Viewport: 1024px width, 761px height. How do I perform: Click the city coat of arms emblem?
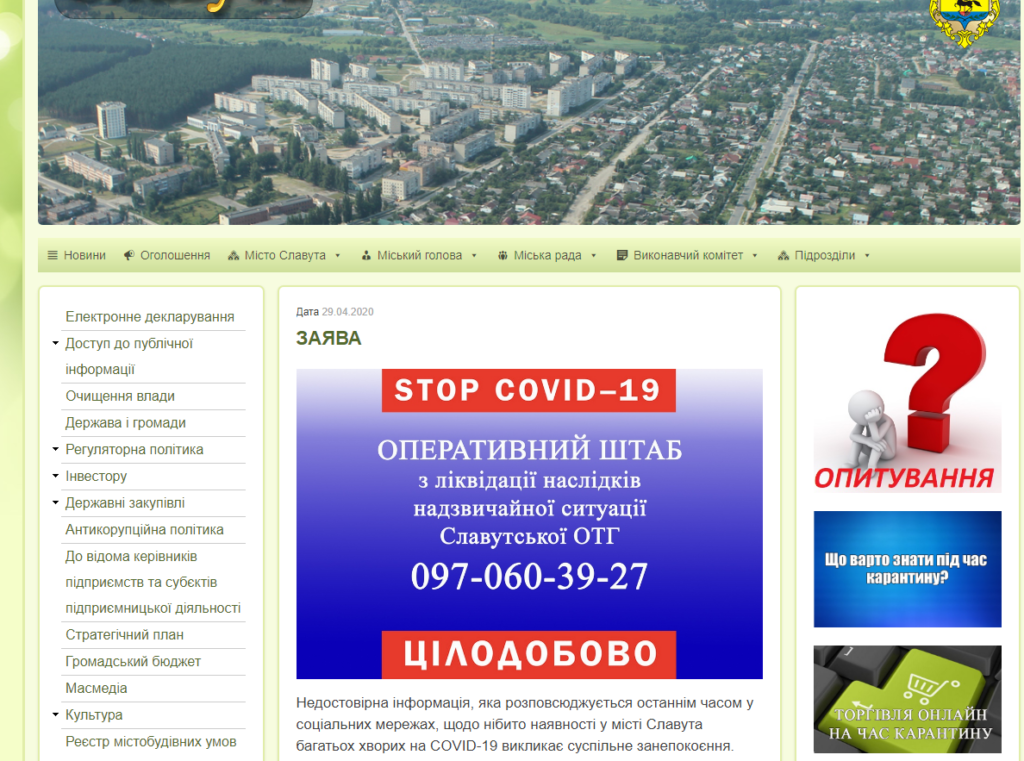click(x=964, y=22)
